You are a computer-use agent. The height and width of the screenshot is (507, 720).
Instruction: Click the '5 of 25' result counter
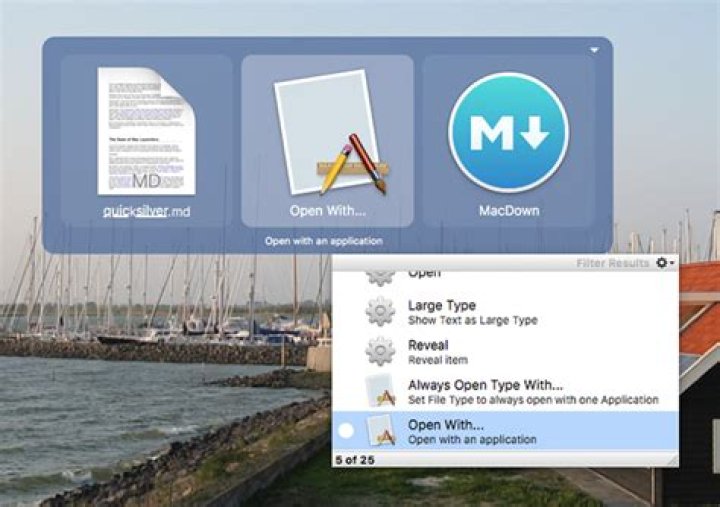(354, 460)
